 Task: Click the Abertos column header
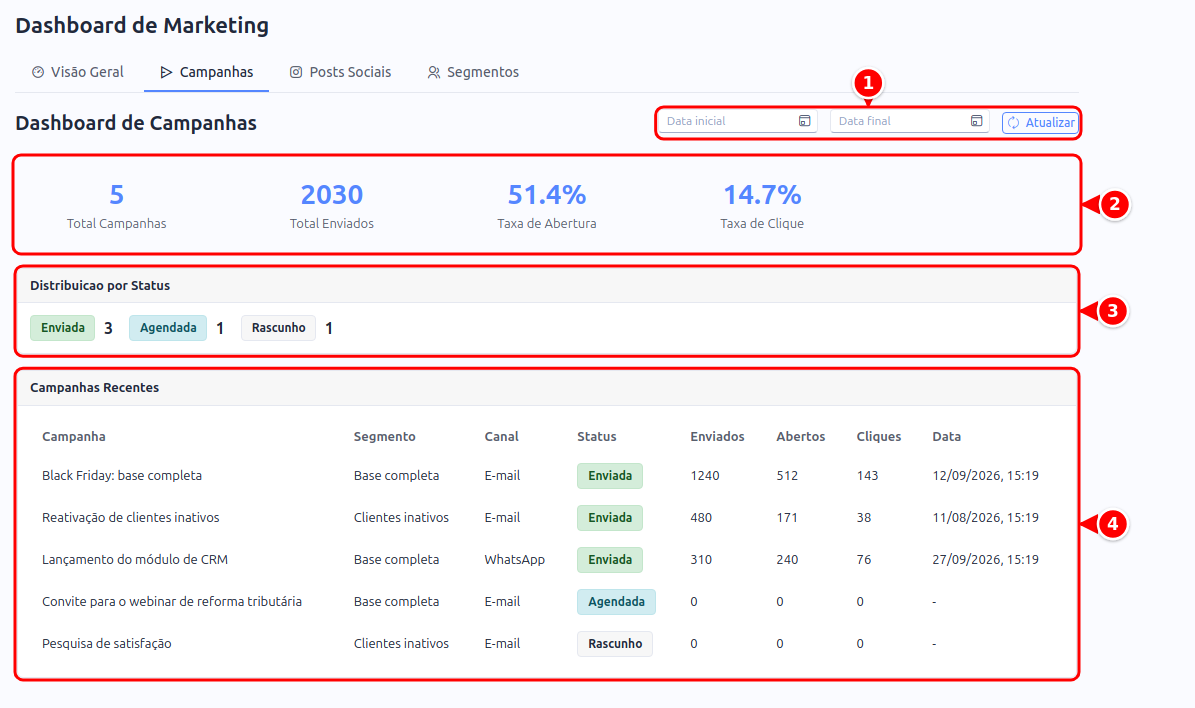[800, 437]
